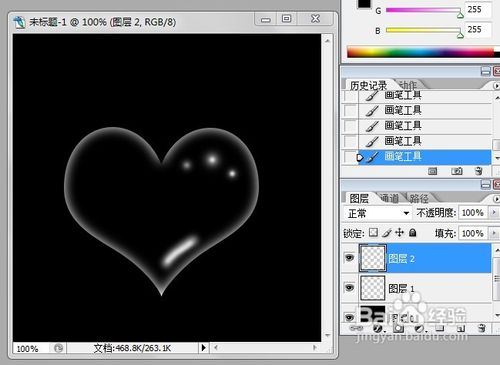The image size is (500, 365).
Task: Open status bar info options arrow
Action: (203, 348)
